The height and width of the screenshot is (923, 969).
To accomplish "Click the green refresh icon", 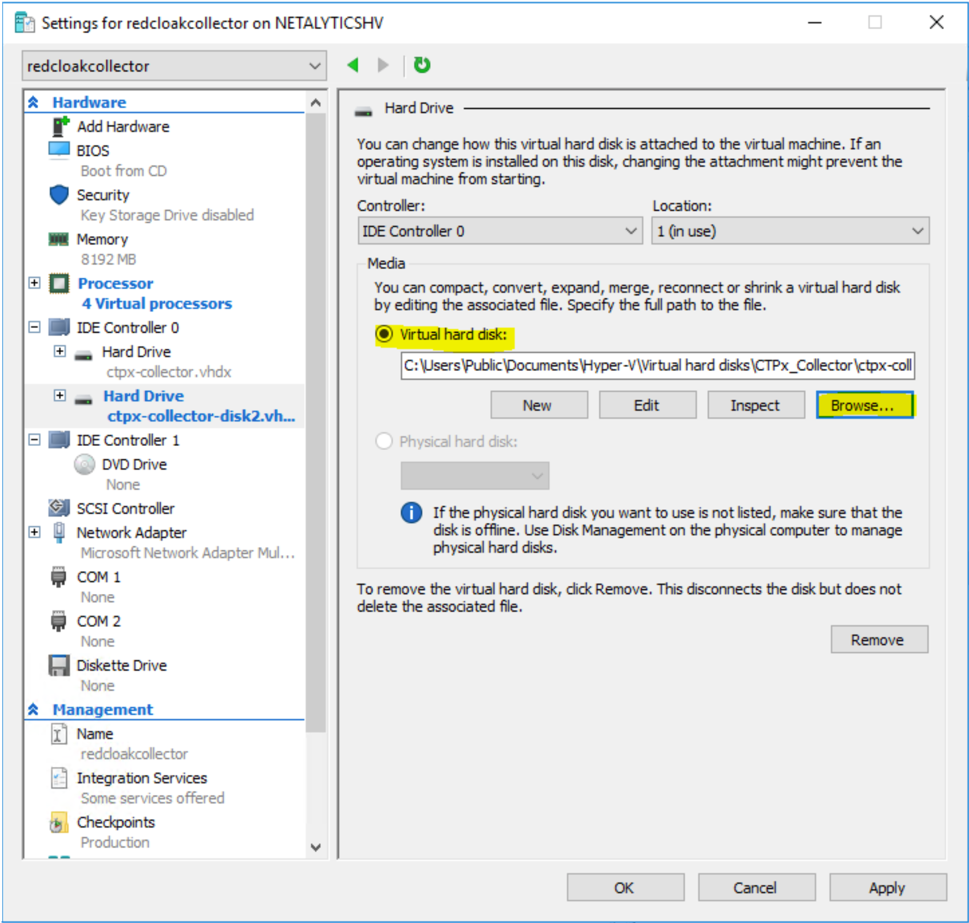I will pyautogui.click(x=422, y=64).
